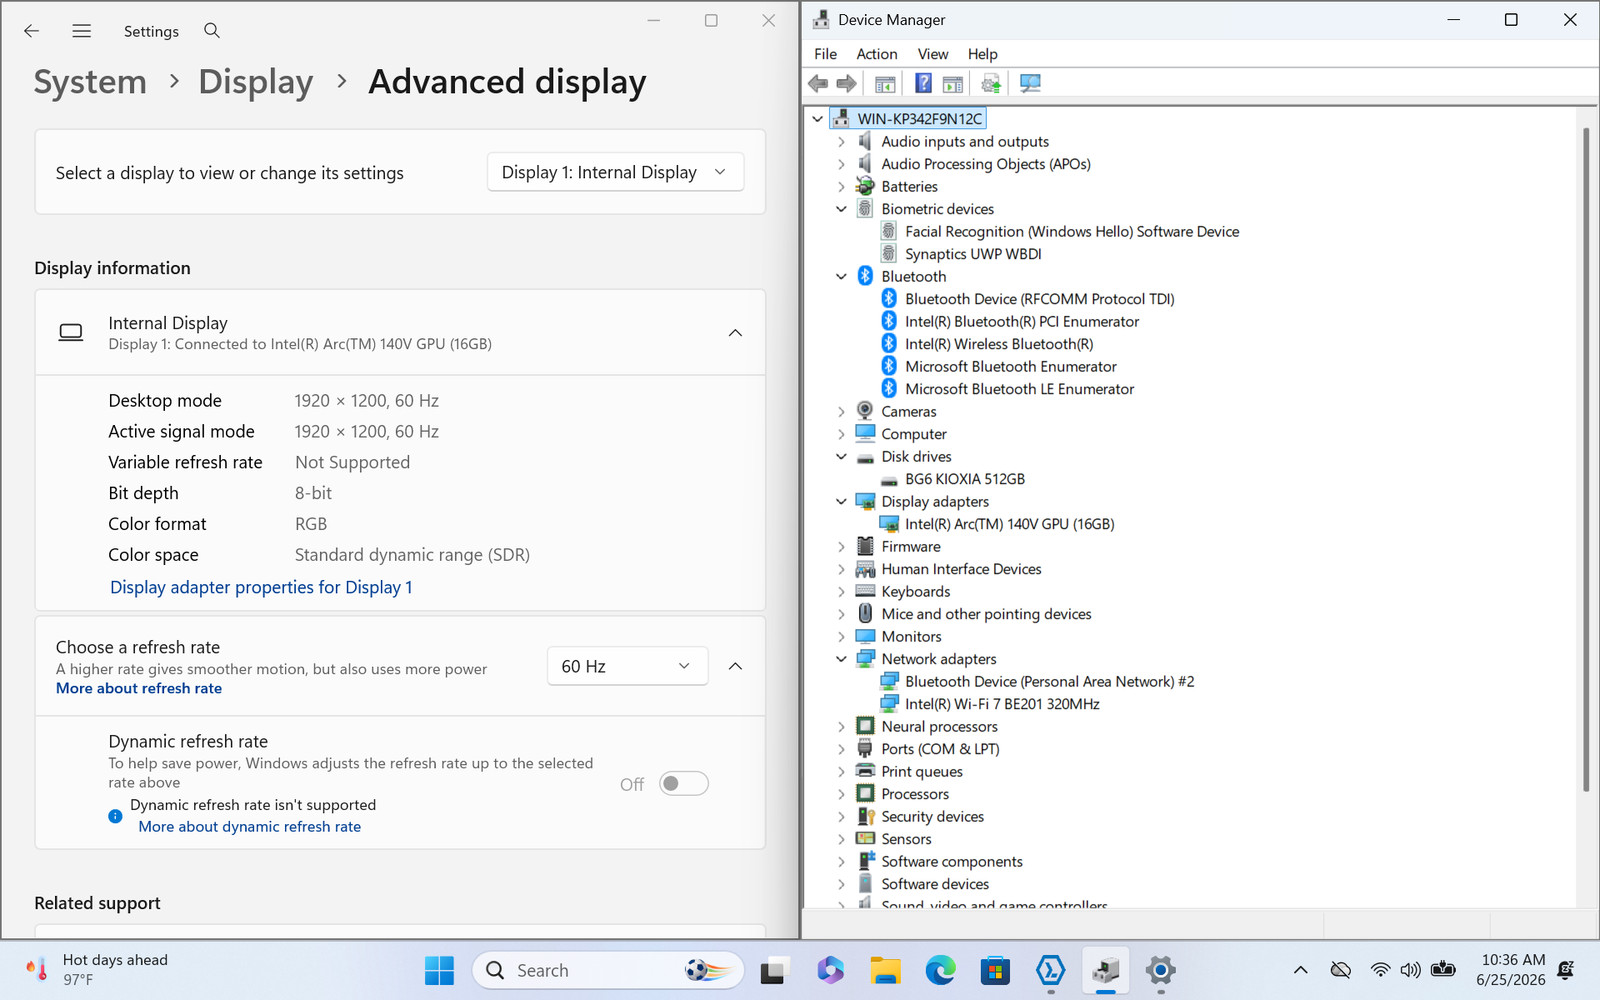Screen dimensions: 1600x1000
Task: Click the volume speaker icon in system tray
Action: (1410, 970)
